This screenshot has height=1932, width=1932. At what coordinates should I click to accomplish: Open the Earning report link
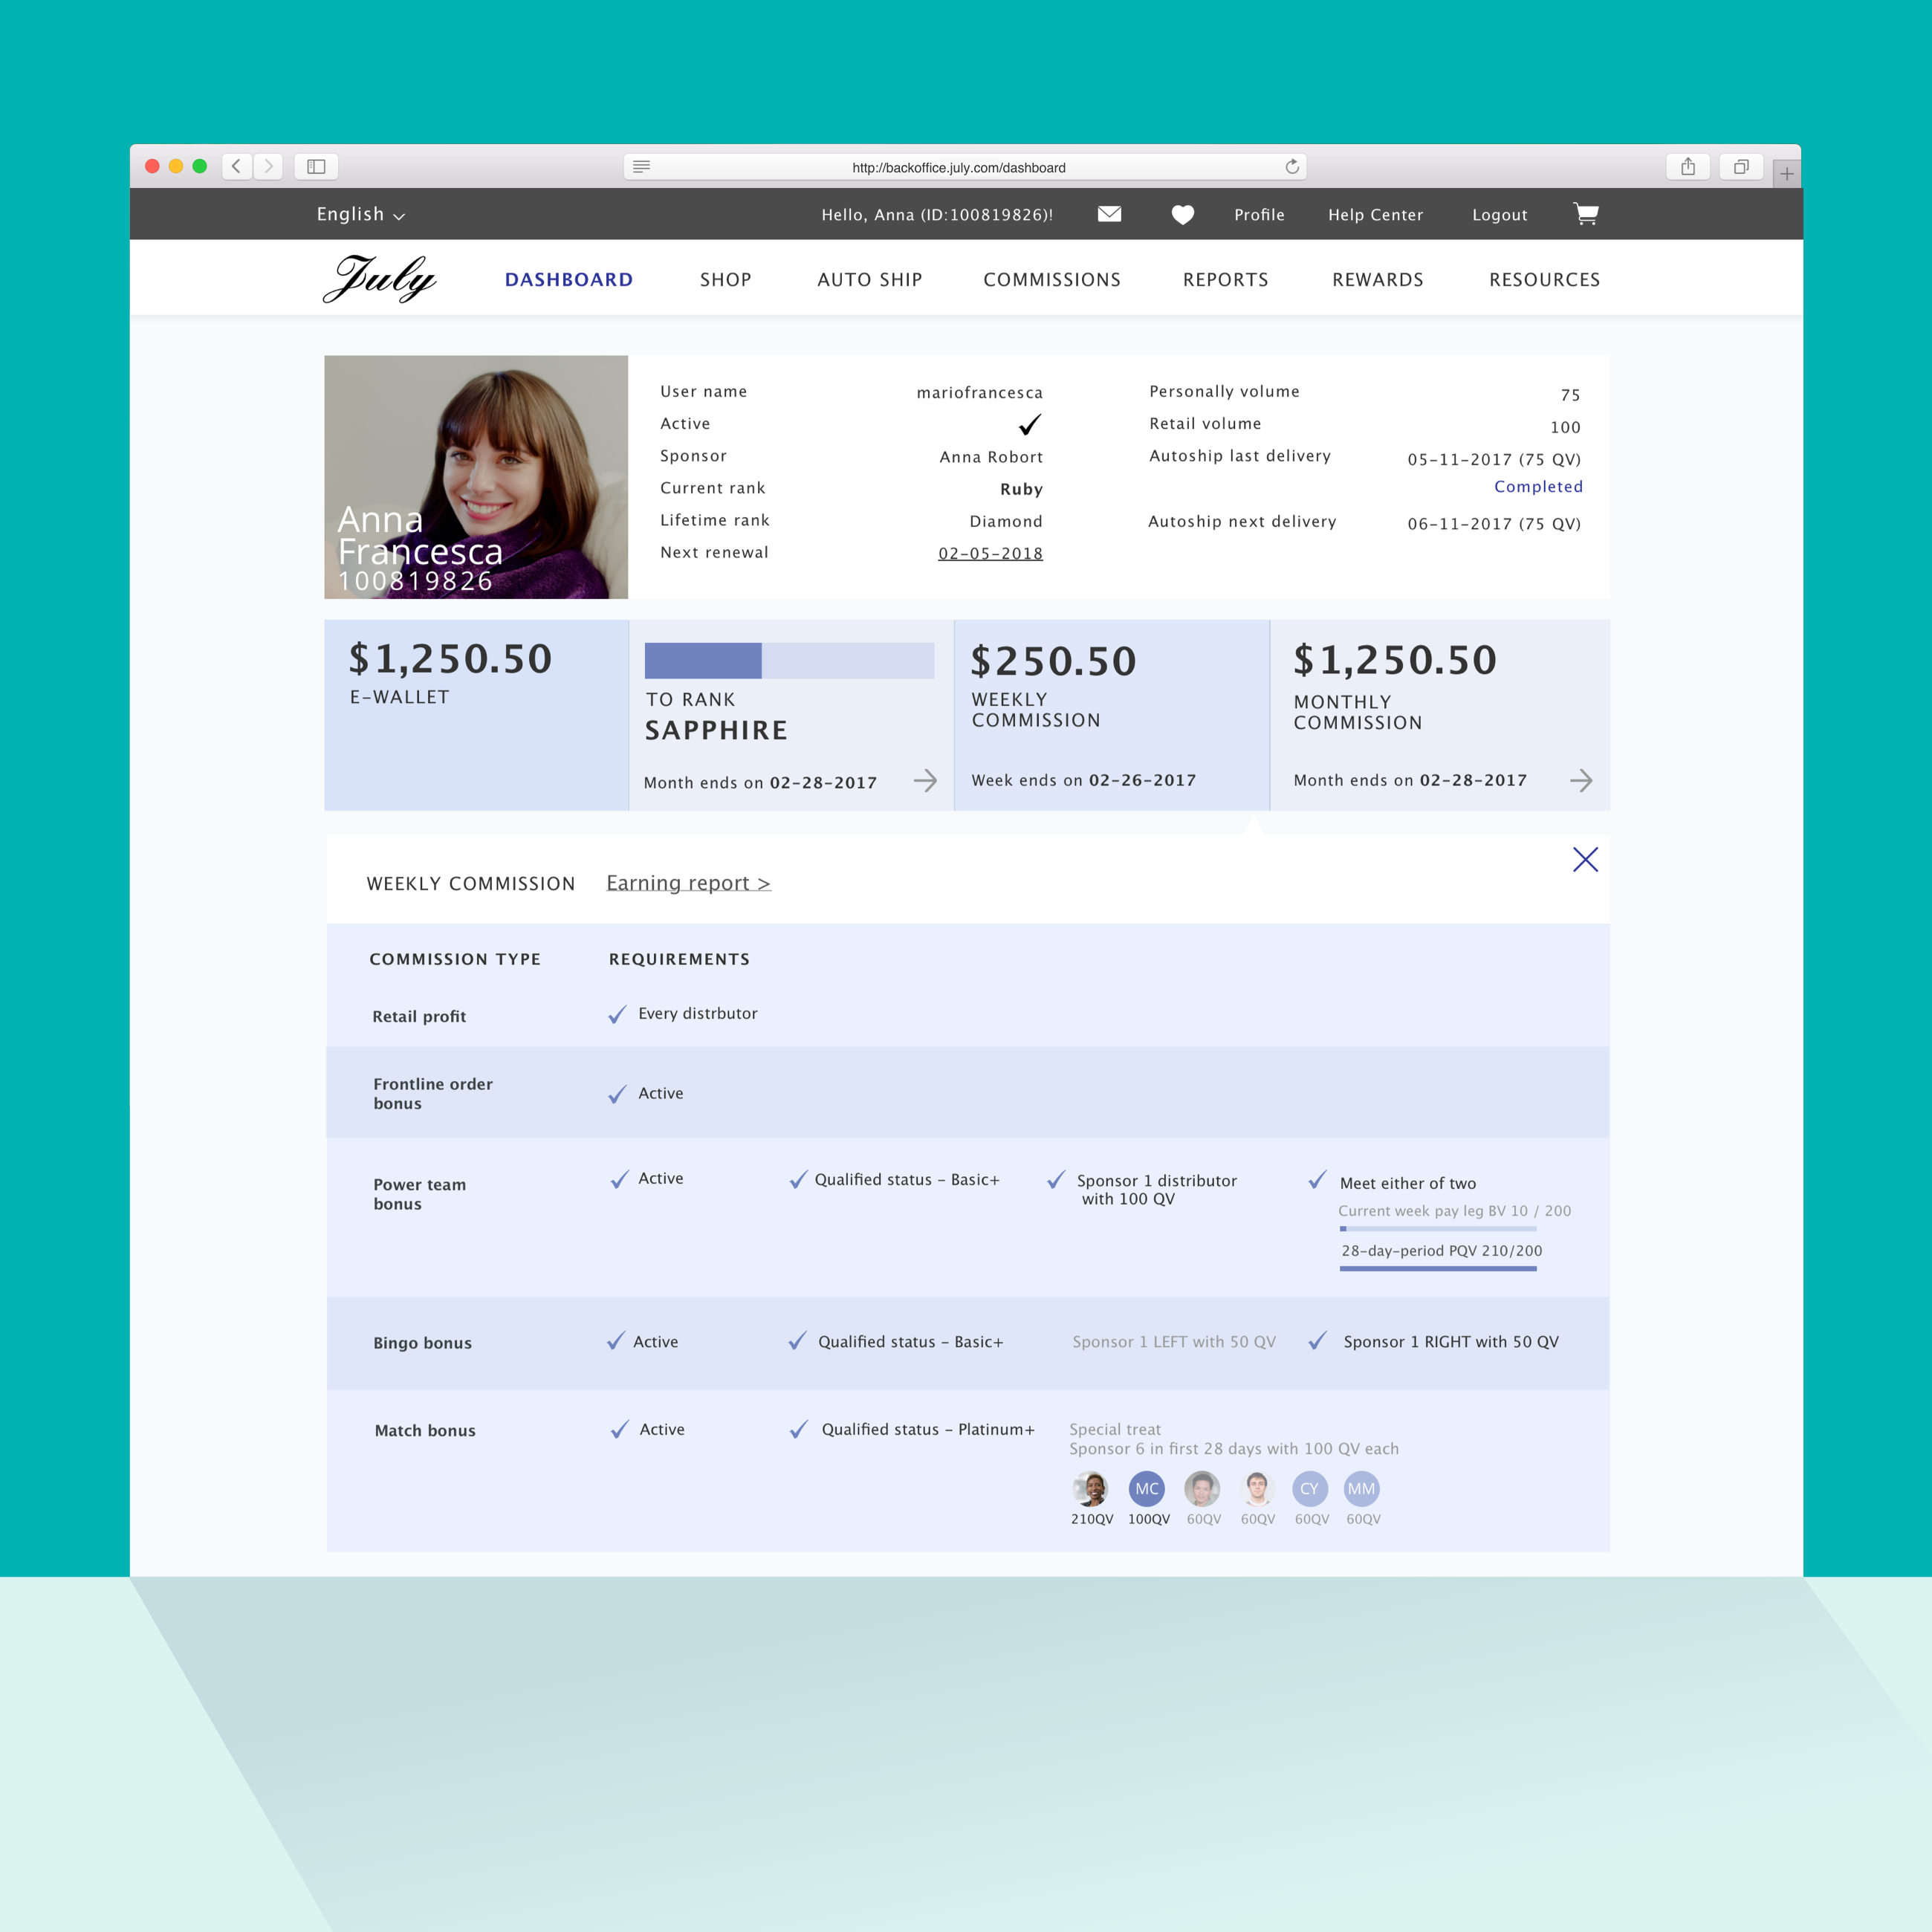click(688, 883)
